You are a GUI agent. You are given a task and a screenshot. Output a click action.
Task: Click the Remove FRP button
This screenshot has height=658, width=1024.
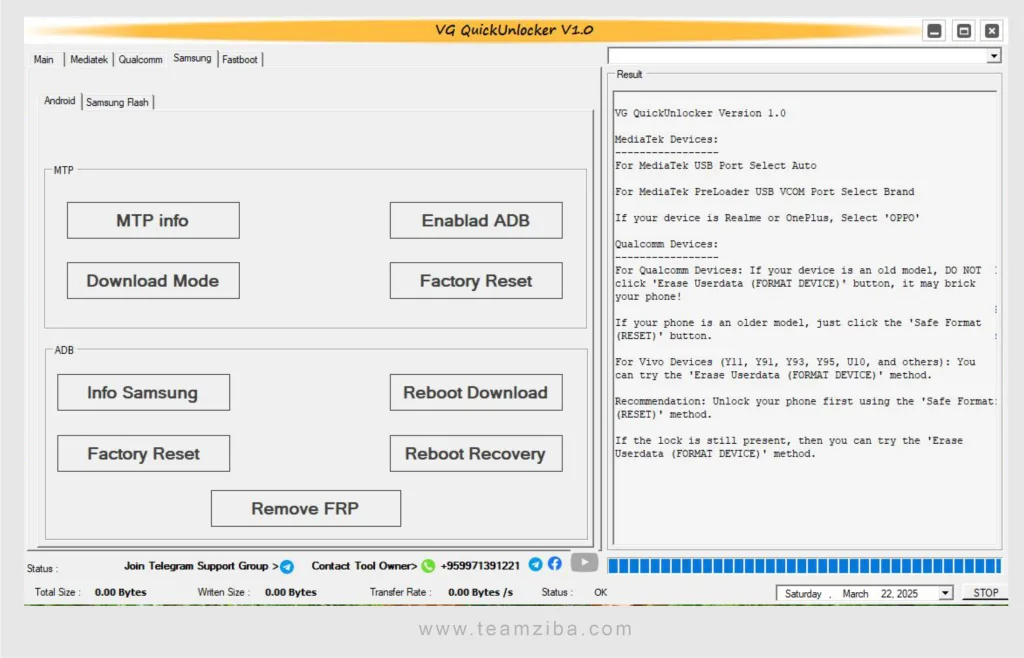click(x=306, y=509)
